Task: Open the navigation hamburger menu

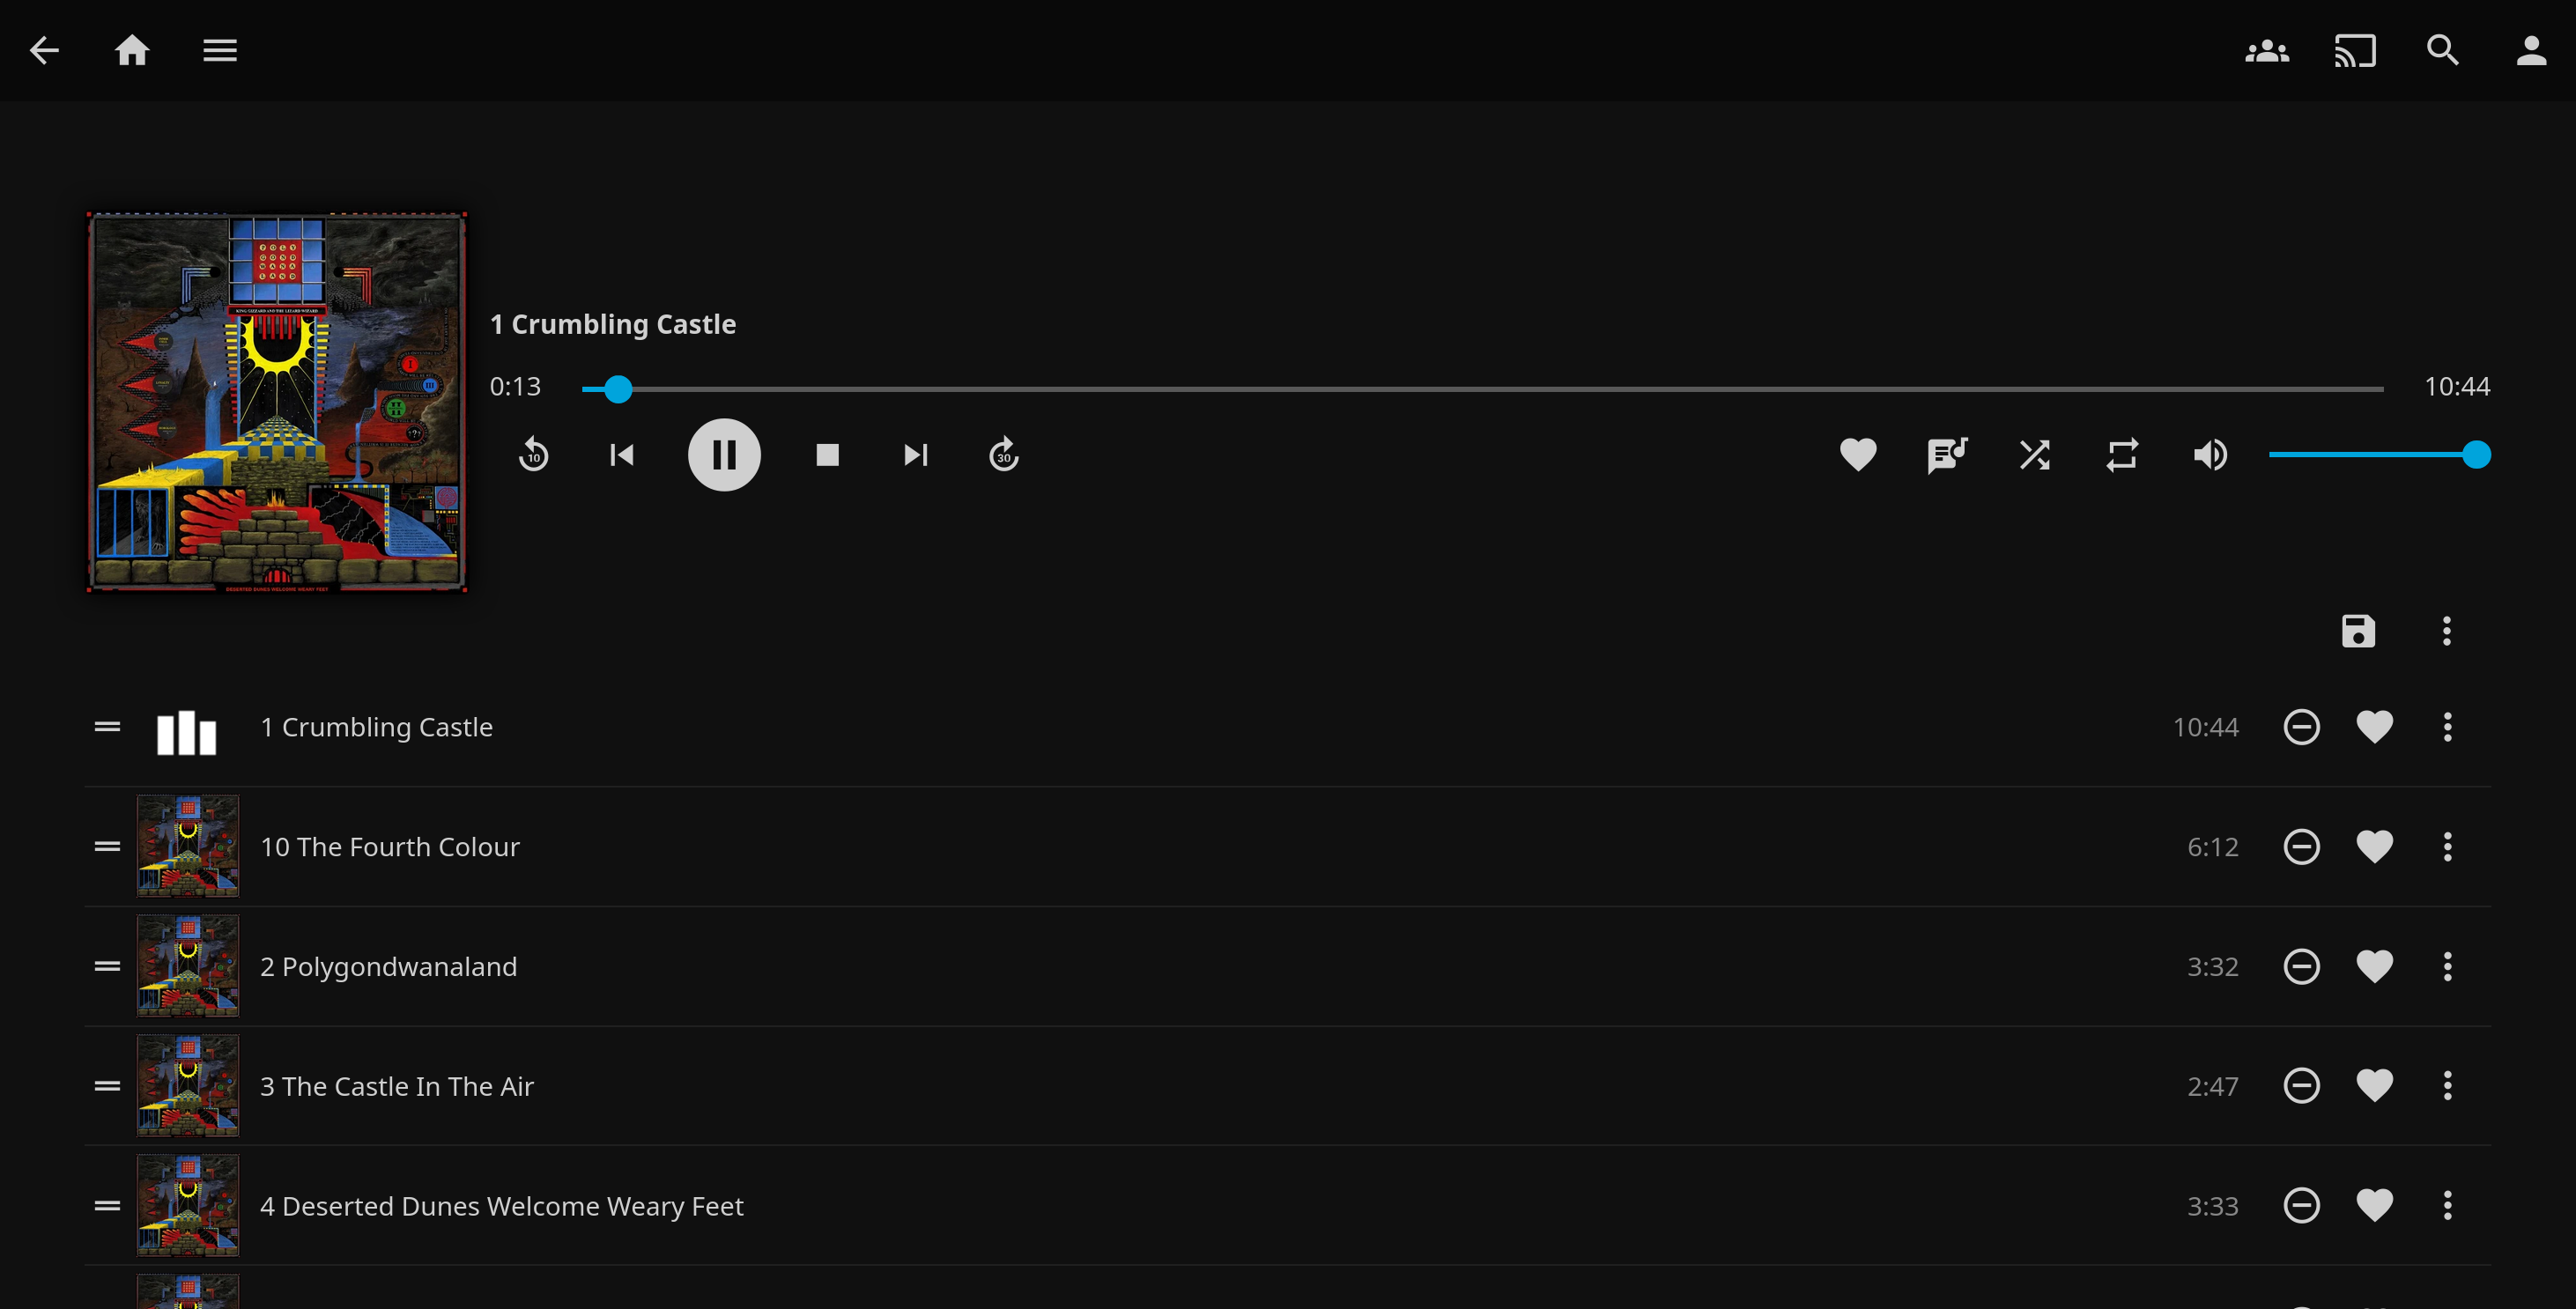Action: click(x=219, y=50)
